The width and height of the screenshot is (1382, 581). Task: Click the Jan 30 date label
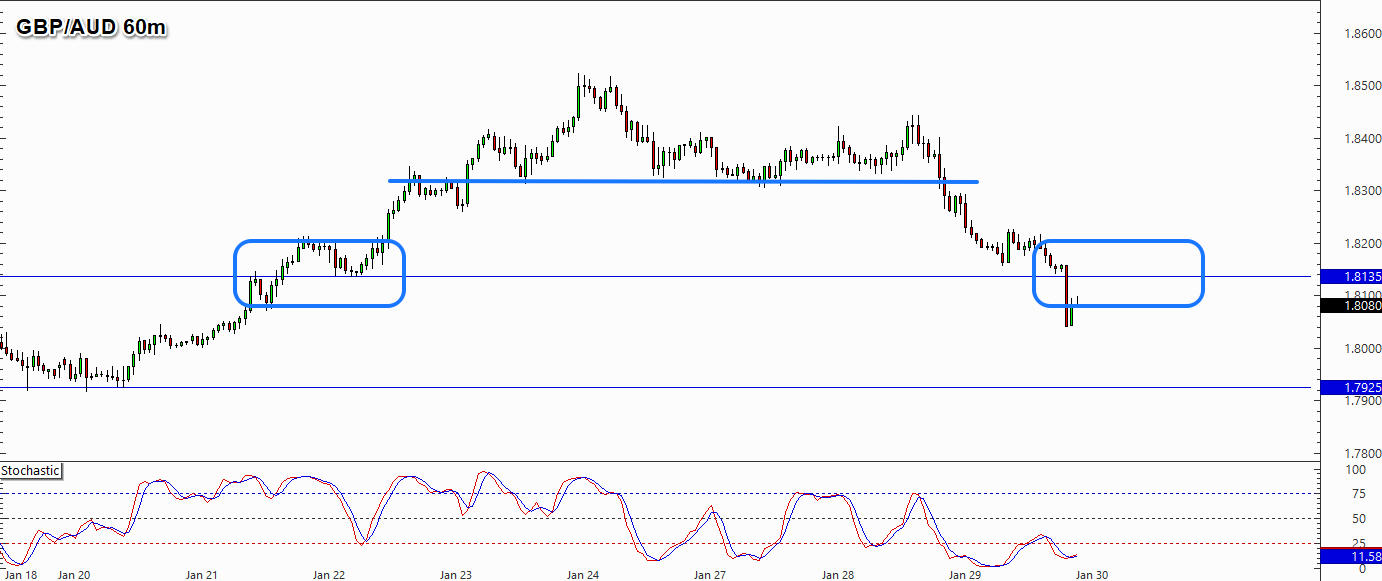coord(1091,575)
